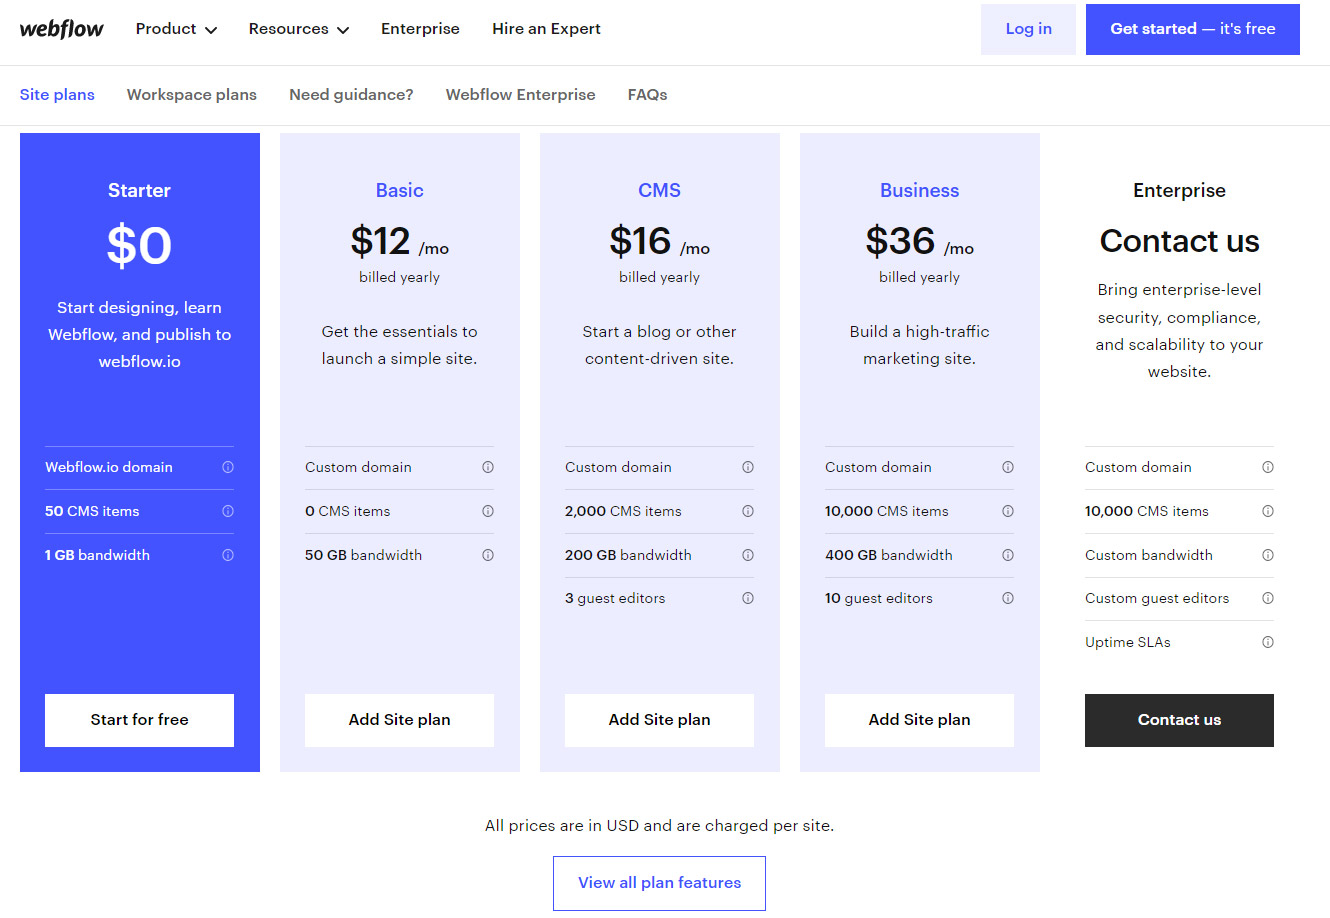View info for 2,000 CMS items
1330x918 pixels.
748,511
